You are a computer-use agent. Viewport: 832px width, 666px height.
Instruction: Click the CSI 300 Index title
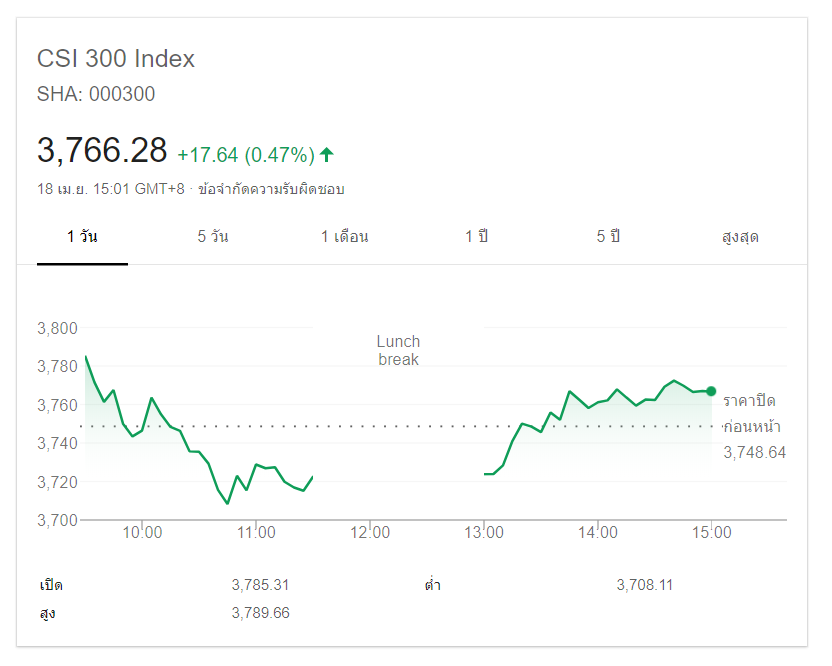click(x=116, y=59)
